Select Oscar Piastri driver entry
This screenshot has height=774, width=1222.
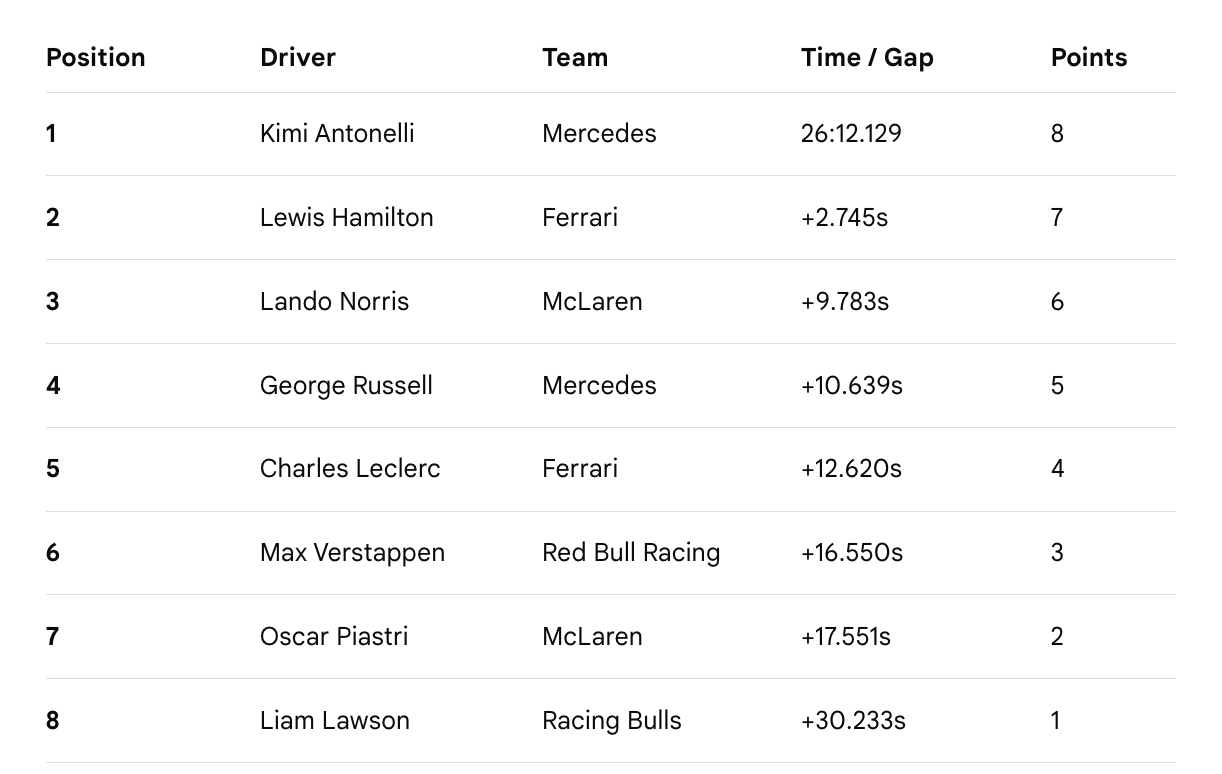(x=334, y=636)
